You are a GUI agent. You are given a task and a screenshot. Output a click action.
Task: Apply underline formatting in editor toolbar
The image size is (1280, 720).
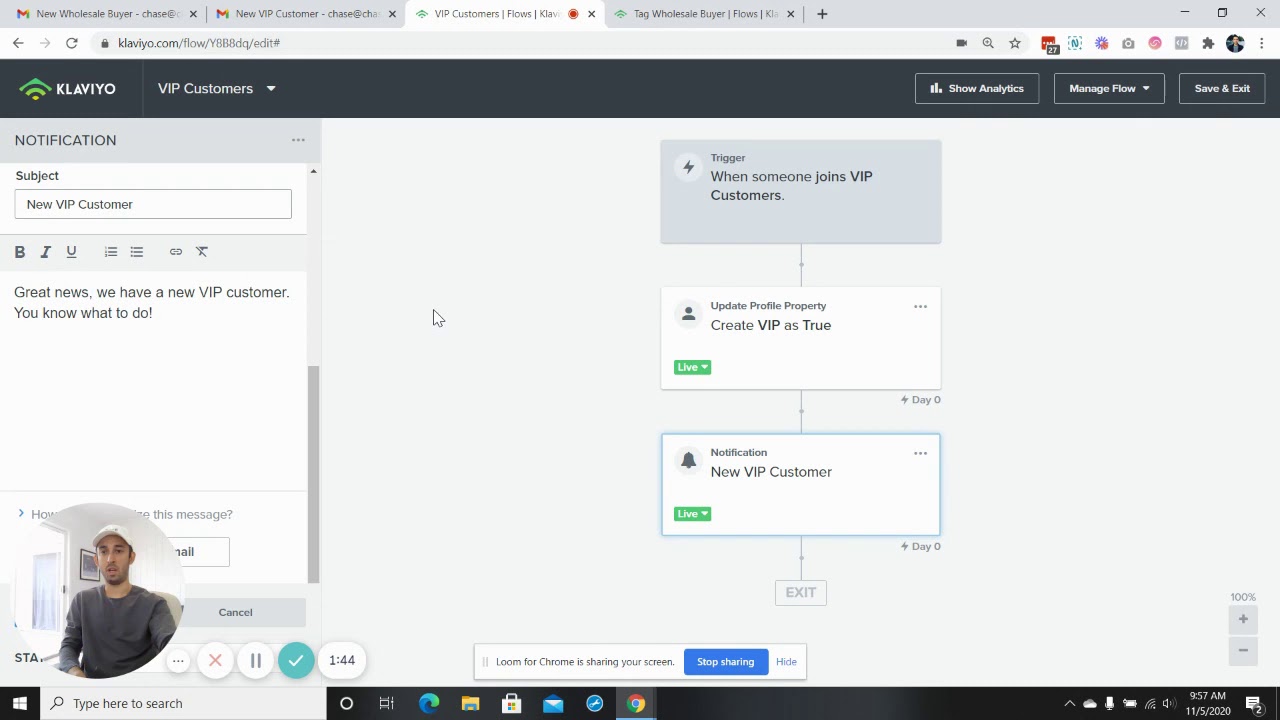pyautogui.click(x=71, y=252)
